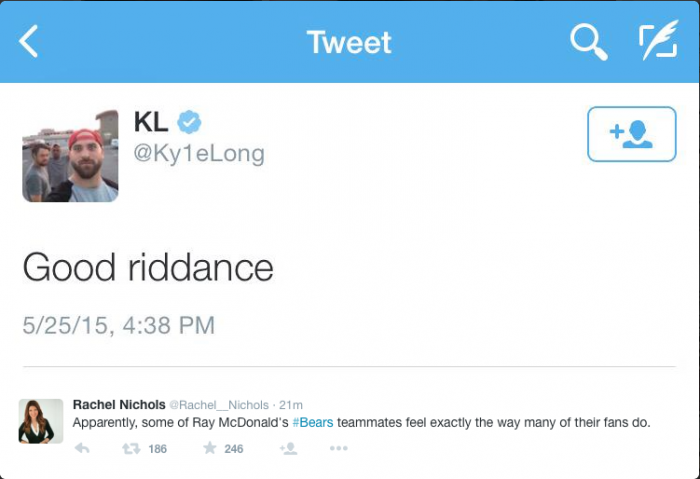This screenshot has width=700, height=479.
Task: Retweet Rachel Nichols' tweet
Action: [130, 449]
